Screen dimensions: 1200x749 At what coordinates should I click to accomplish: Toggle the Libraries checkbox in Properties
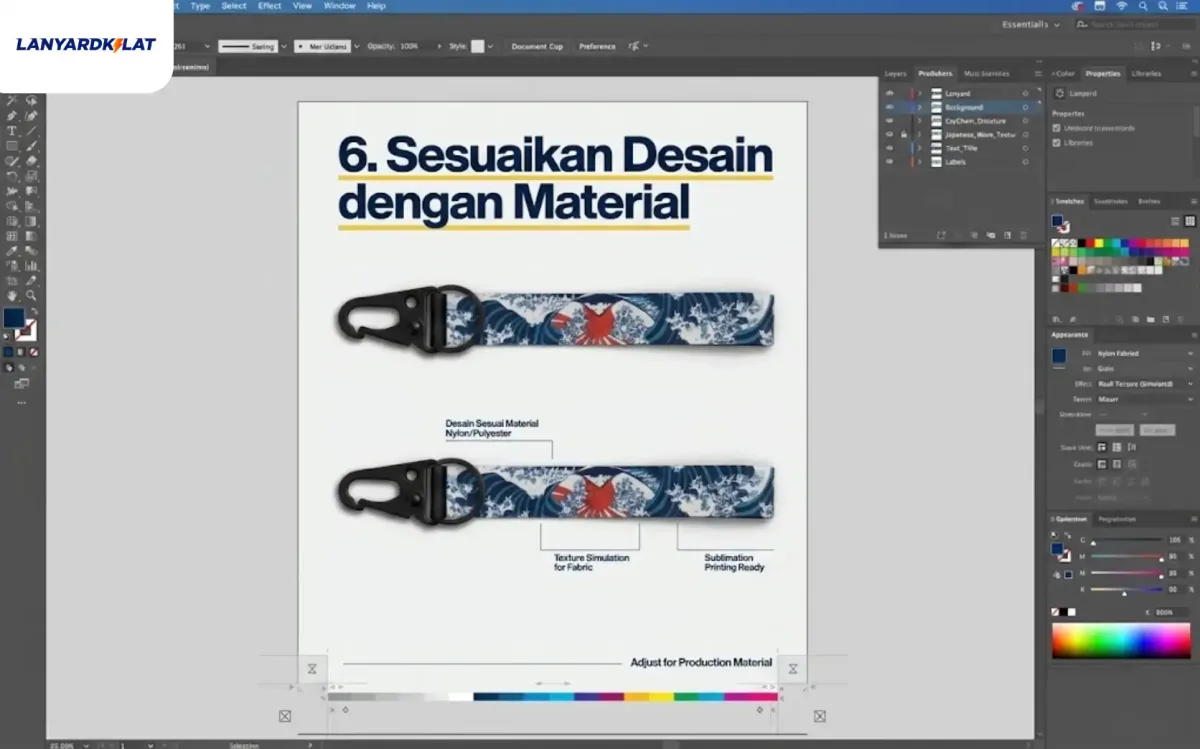click(x=1057, y=143)
